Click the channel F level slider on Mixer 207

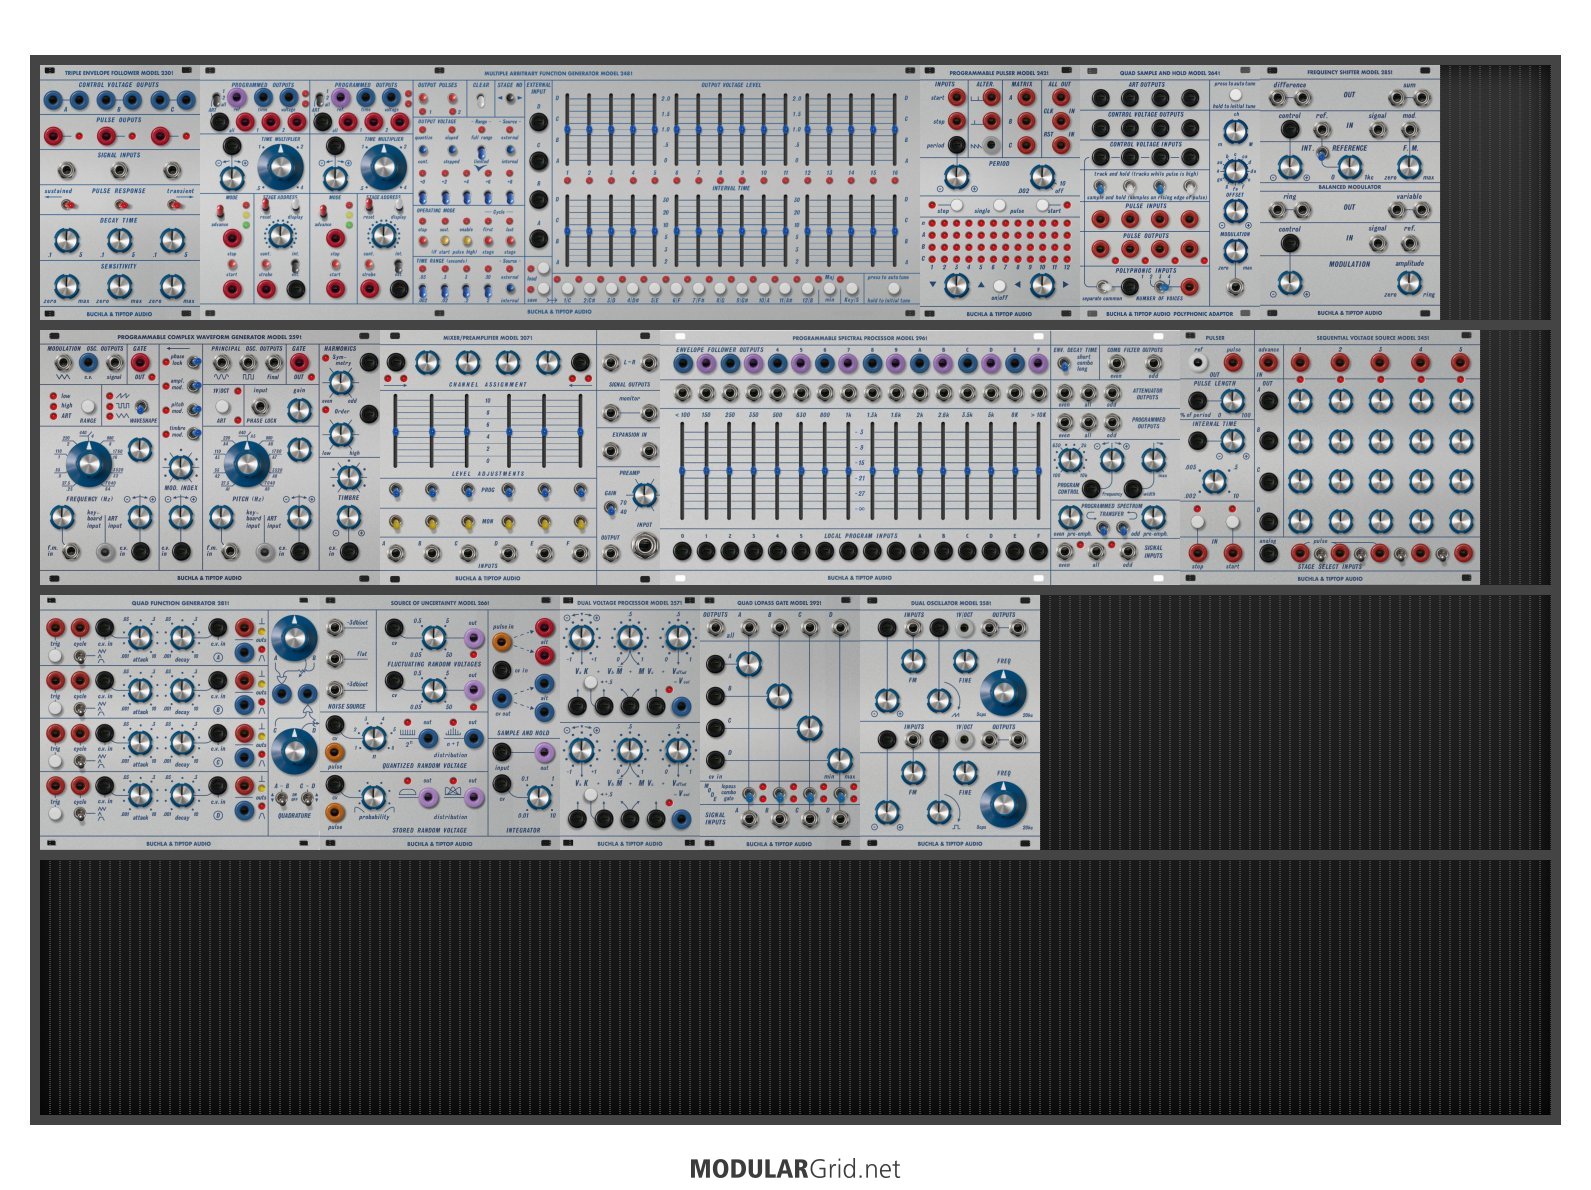[x=580, y=431]
